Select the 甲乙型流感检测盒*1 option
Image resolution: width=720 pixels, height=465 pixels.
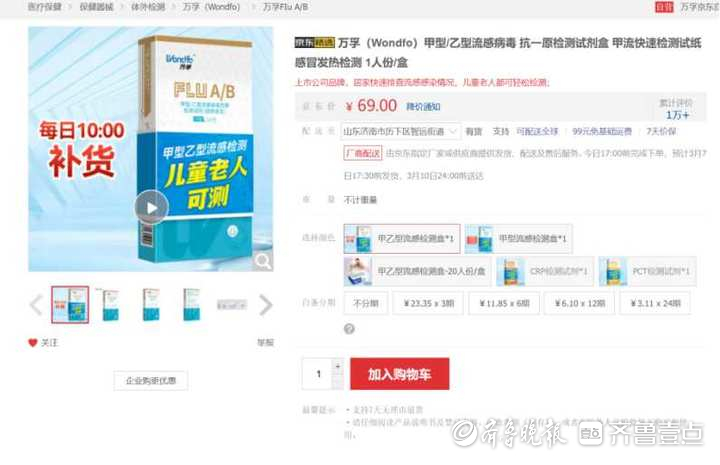point(402,238)
